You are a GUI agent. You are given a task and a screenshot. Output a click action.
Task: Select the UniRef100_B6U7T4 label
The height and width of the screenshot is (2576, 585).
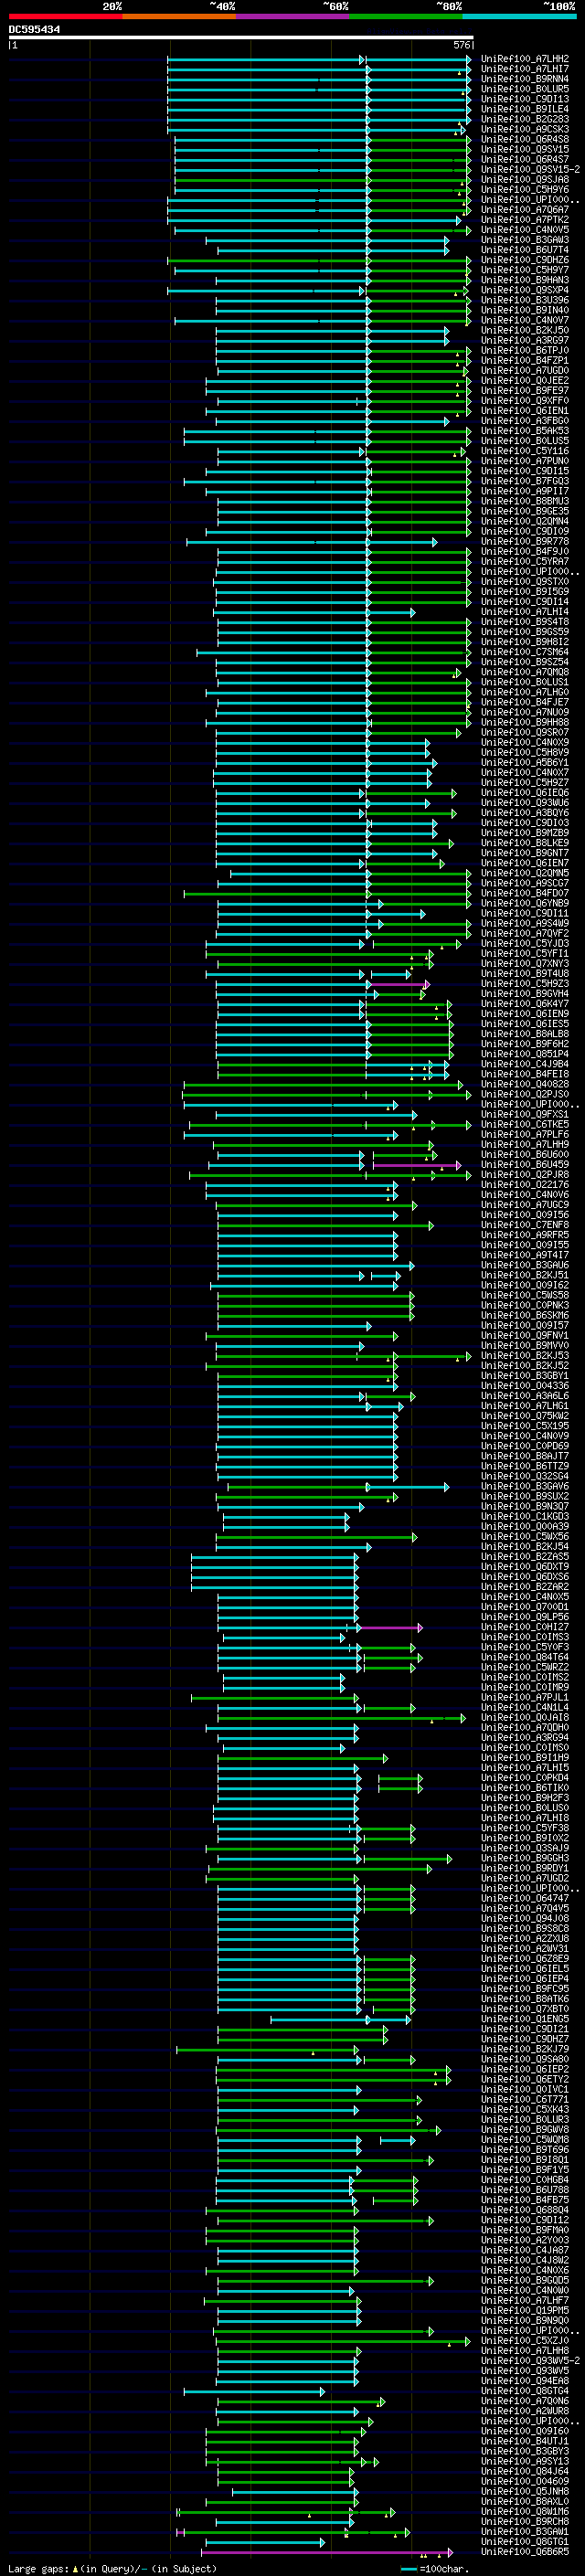pos(525,250)
